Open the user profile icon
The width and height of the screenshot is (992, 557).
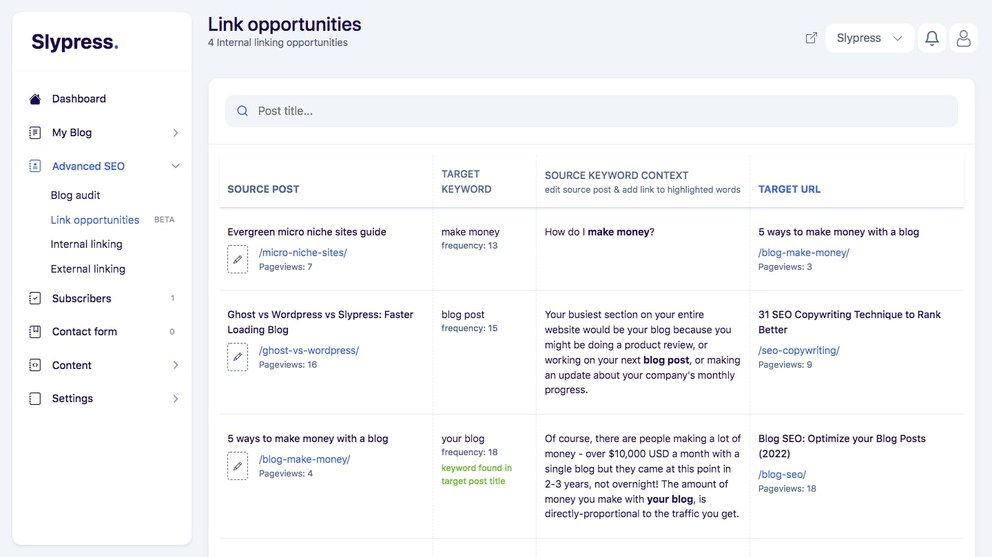click(963, 39)
